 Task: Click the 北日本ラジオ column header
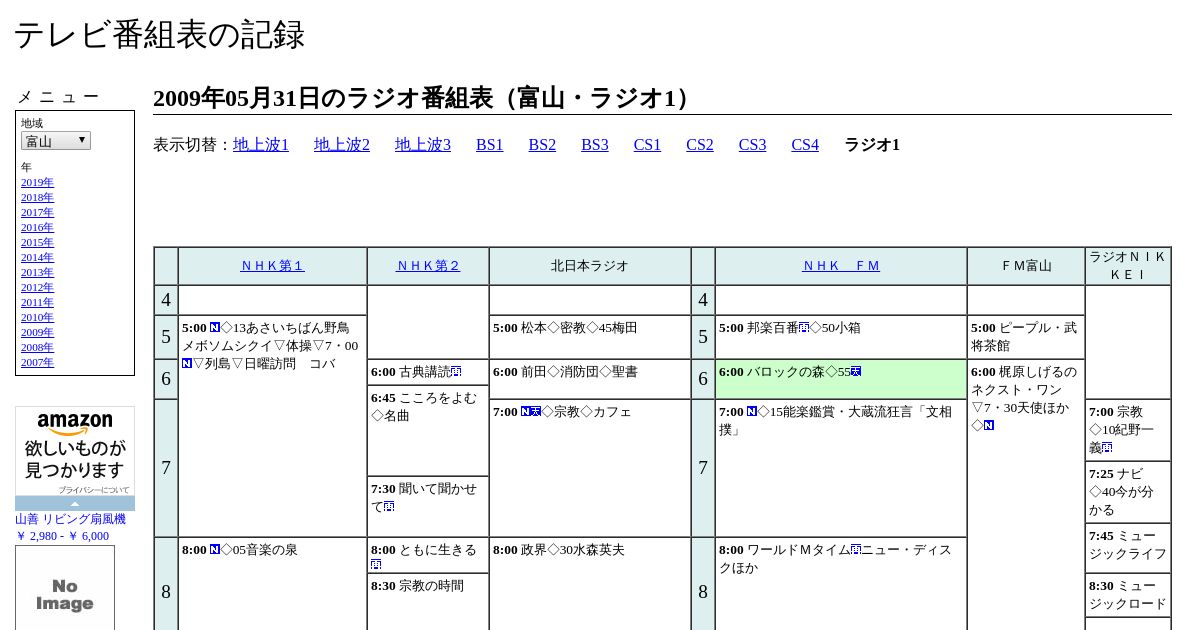[590, 266]
